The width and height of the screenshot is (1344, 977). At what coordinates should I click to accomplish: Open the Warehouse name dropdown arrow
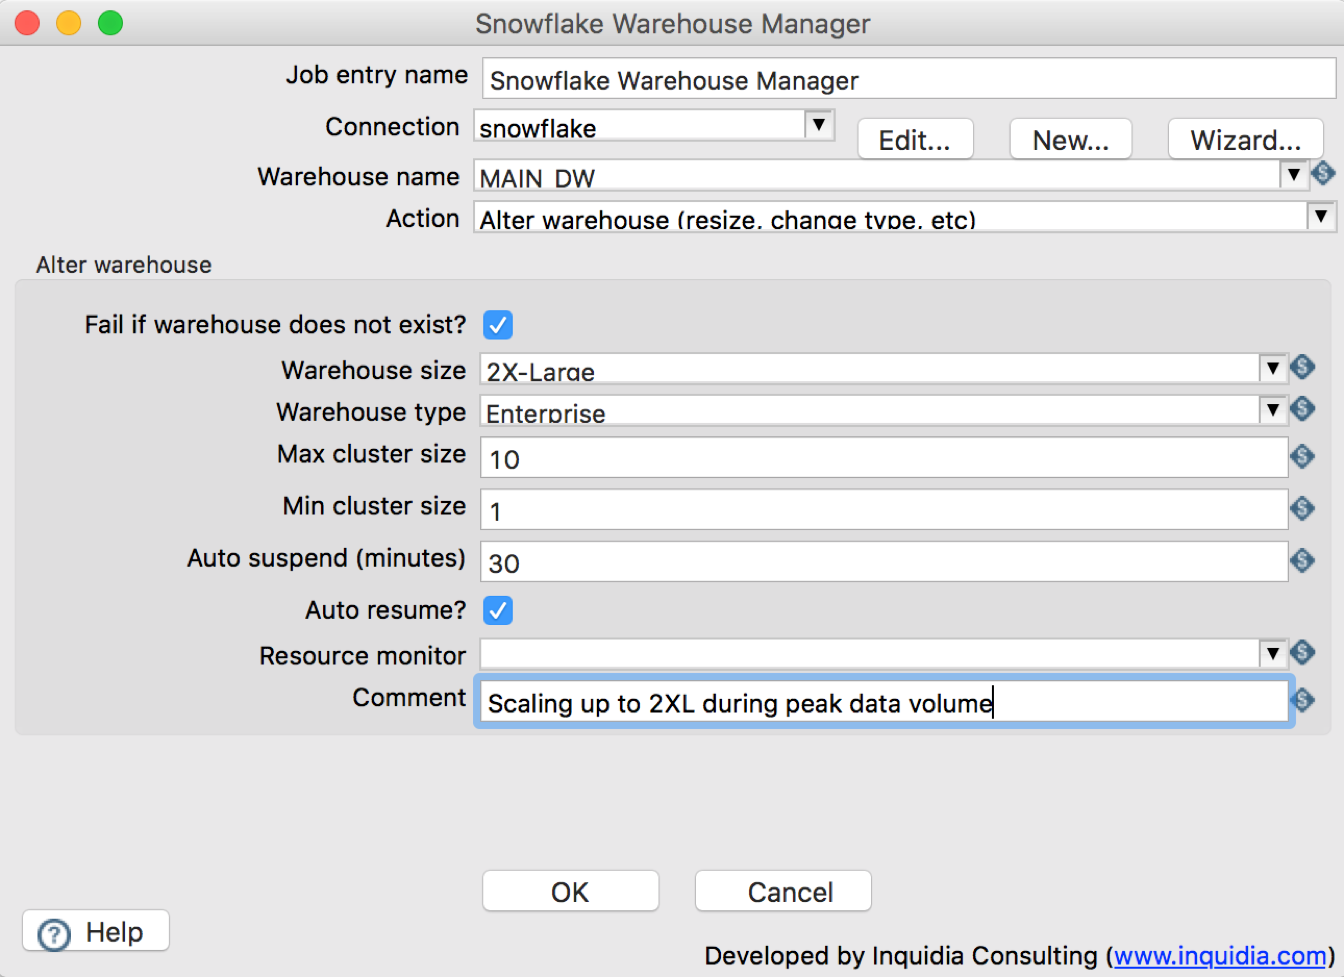(x=1294, y=175)
